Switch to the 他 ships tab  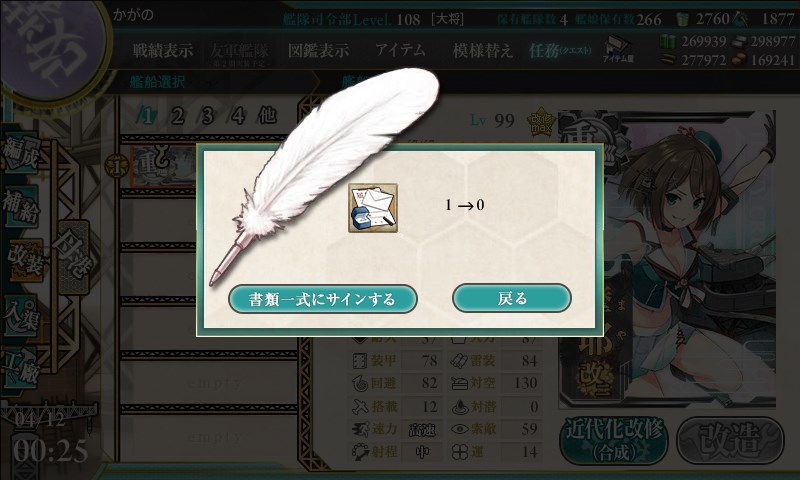tap(267, 116)
